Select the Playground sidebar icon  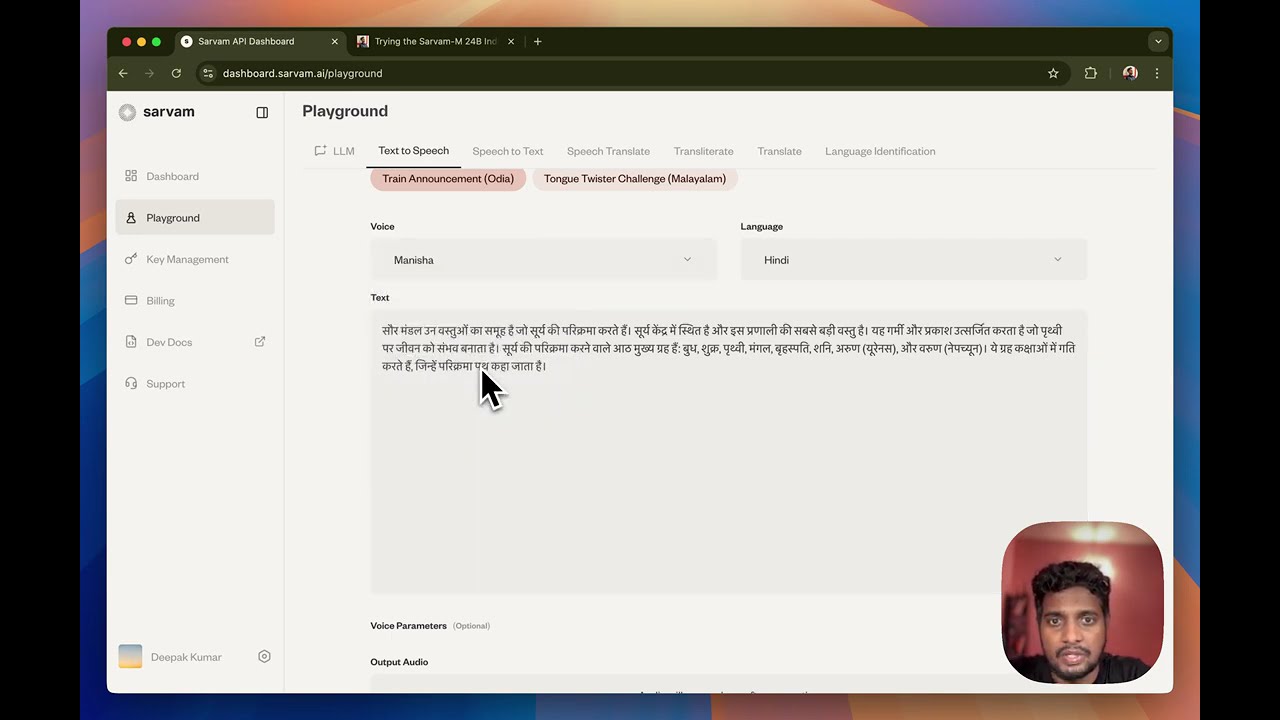(x=131, y=218)
